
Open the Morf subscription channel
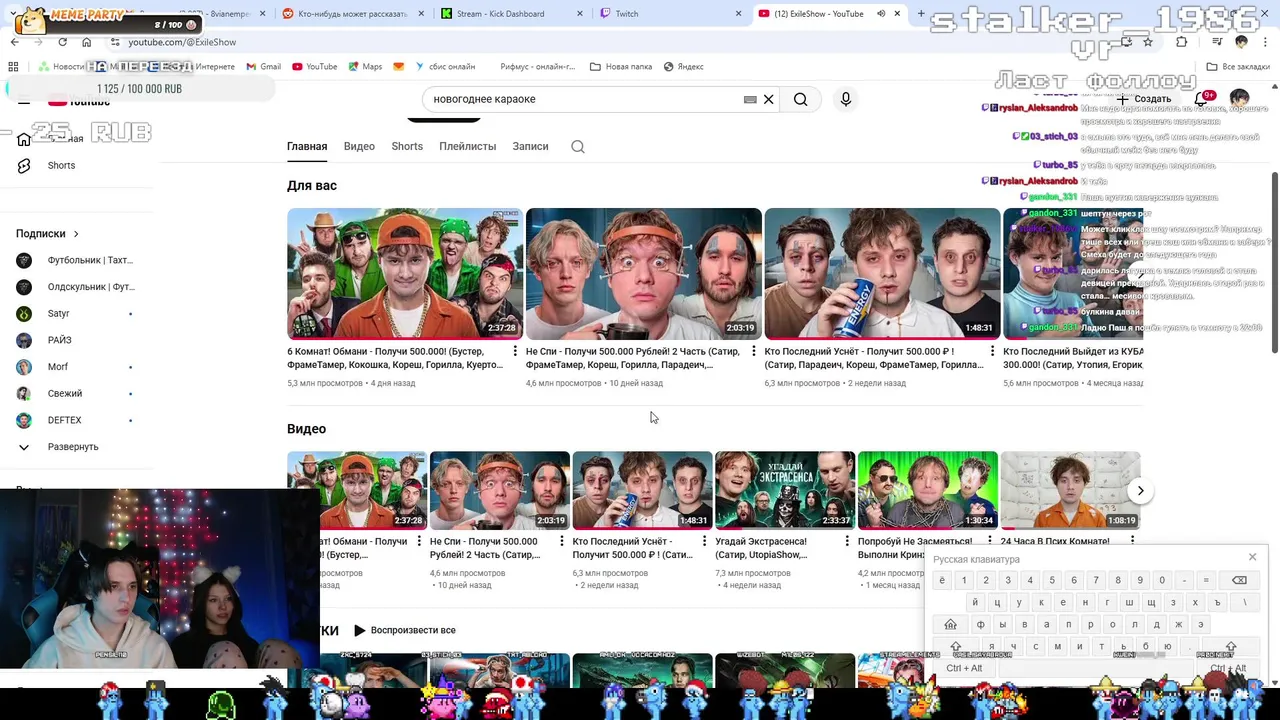58,367
